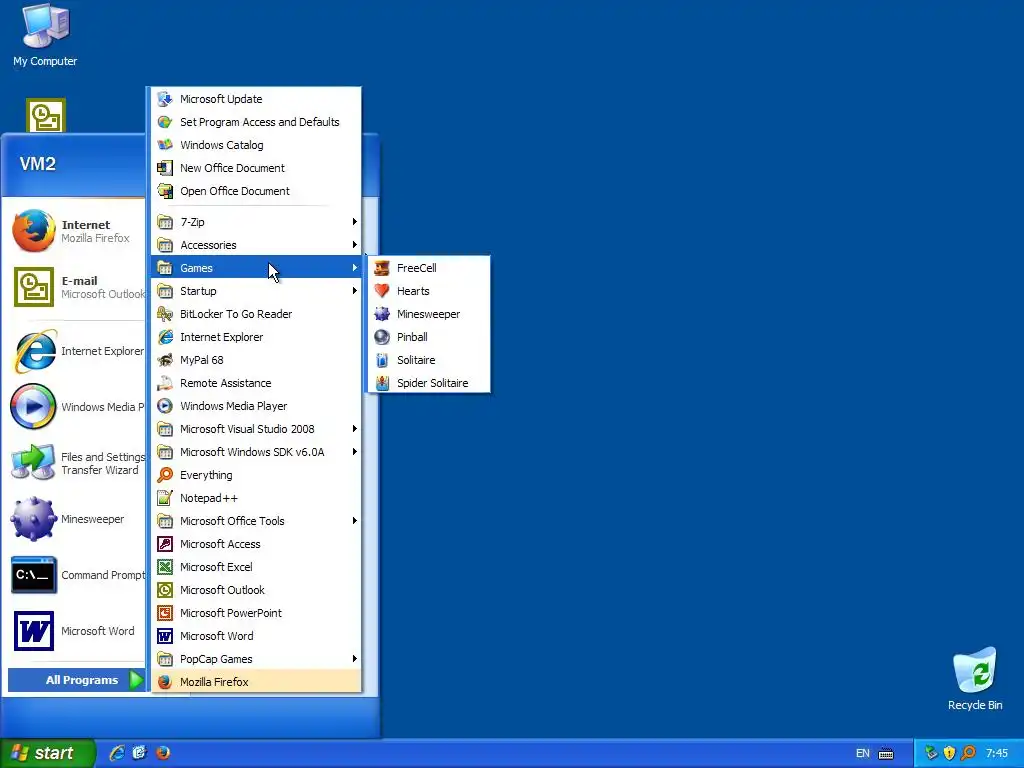Start Pinball from its ball icon
The width and height of the screenshot is (1024, 768).
point(382,337)
